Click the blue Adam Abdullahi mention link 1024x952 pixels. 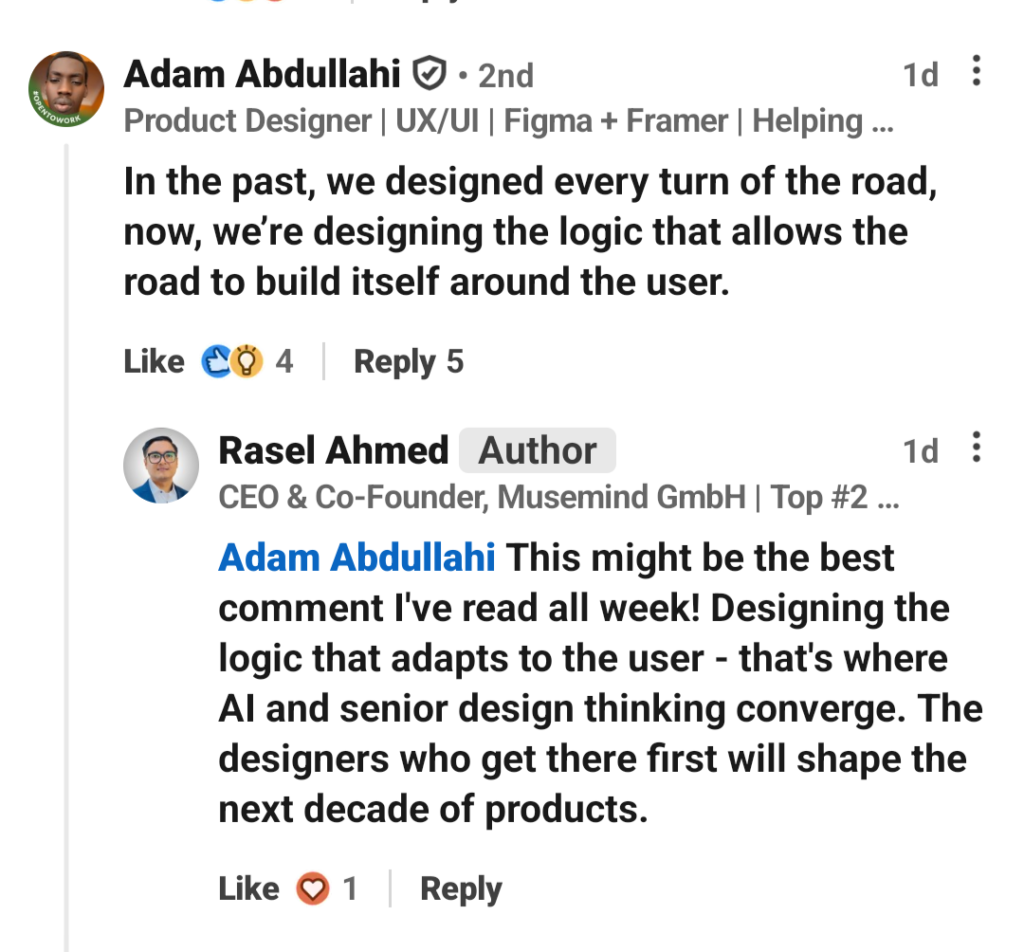pos(356,557)
